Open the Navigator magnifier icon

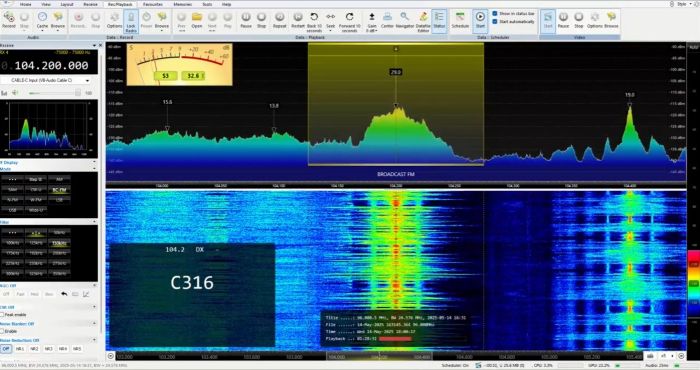(x=405, y=20)
